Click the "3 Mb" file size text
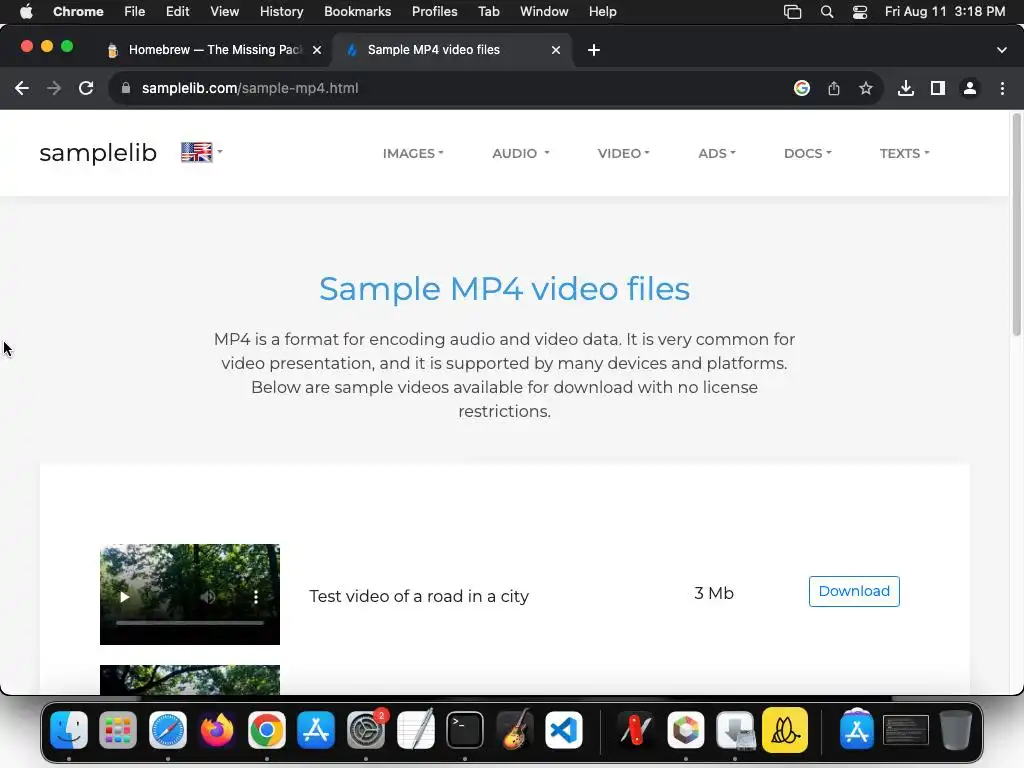1024x768 pixels. (714, 593)
